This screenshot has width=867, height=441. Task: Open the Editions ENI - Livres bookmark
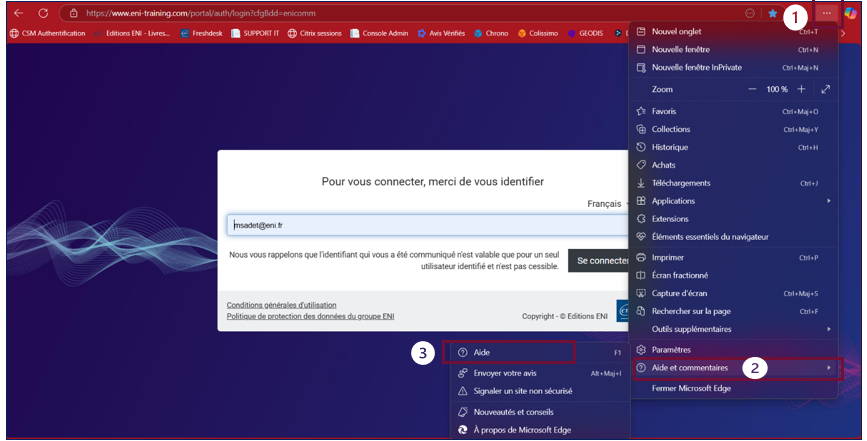coord(132,33)
